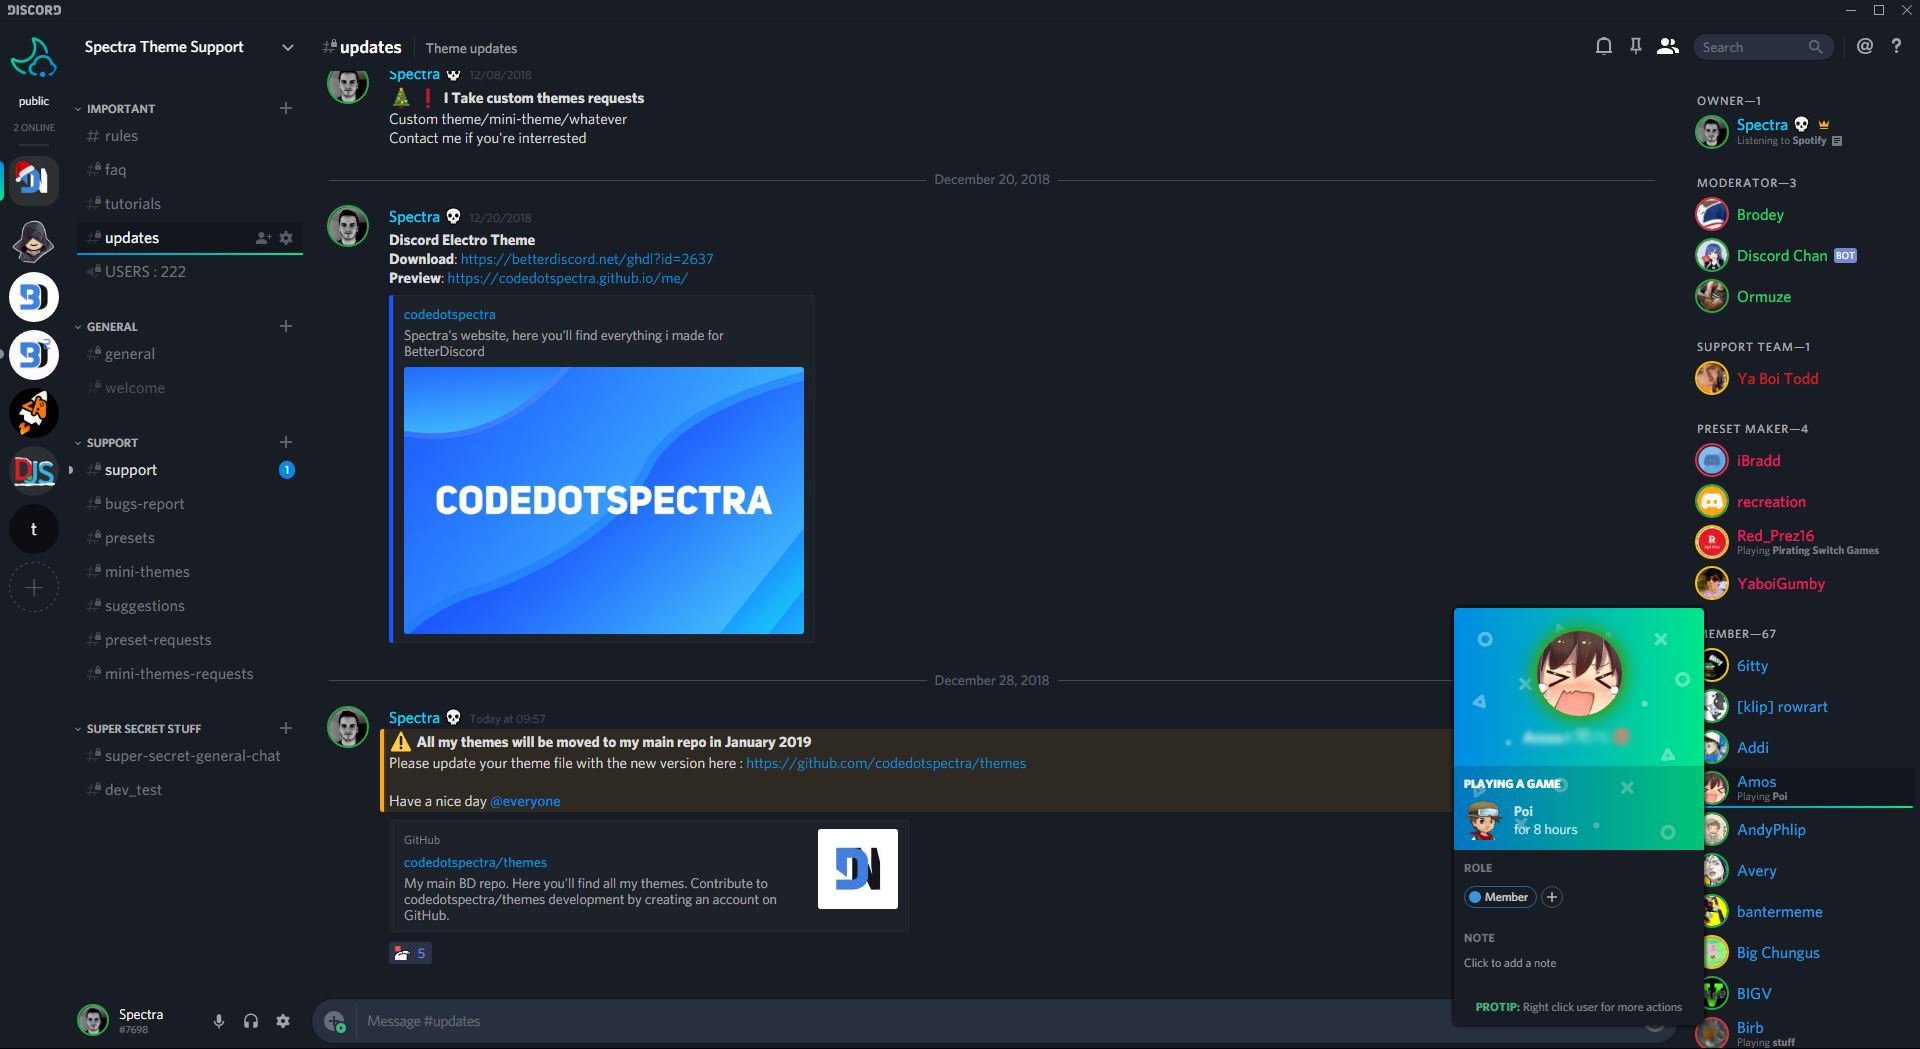The width and height of the screenshot is (1920, 1049).
Task: Join USERS : 222 voice channel
Action: click(x=190, y=272)
